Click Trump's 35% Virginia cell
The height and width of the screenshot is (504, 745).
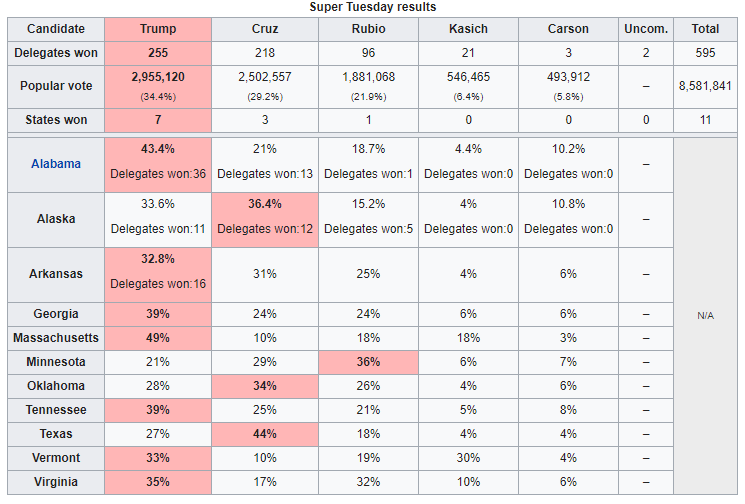click(x=158, y=482)
